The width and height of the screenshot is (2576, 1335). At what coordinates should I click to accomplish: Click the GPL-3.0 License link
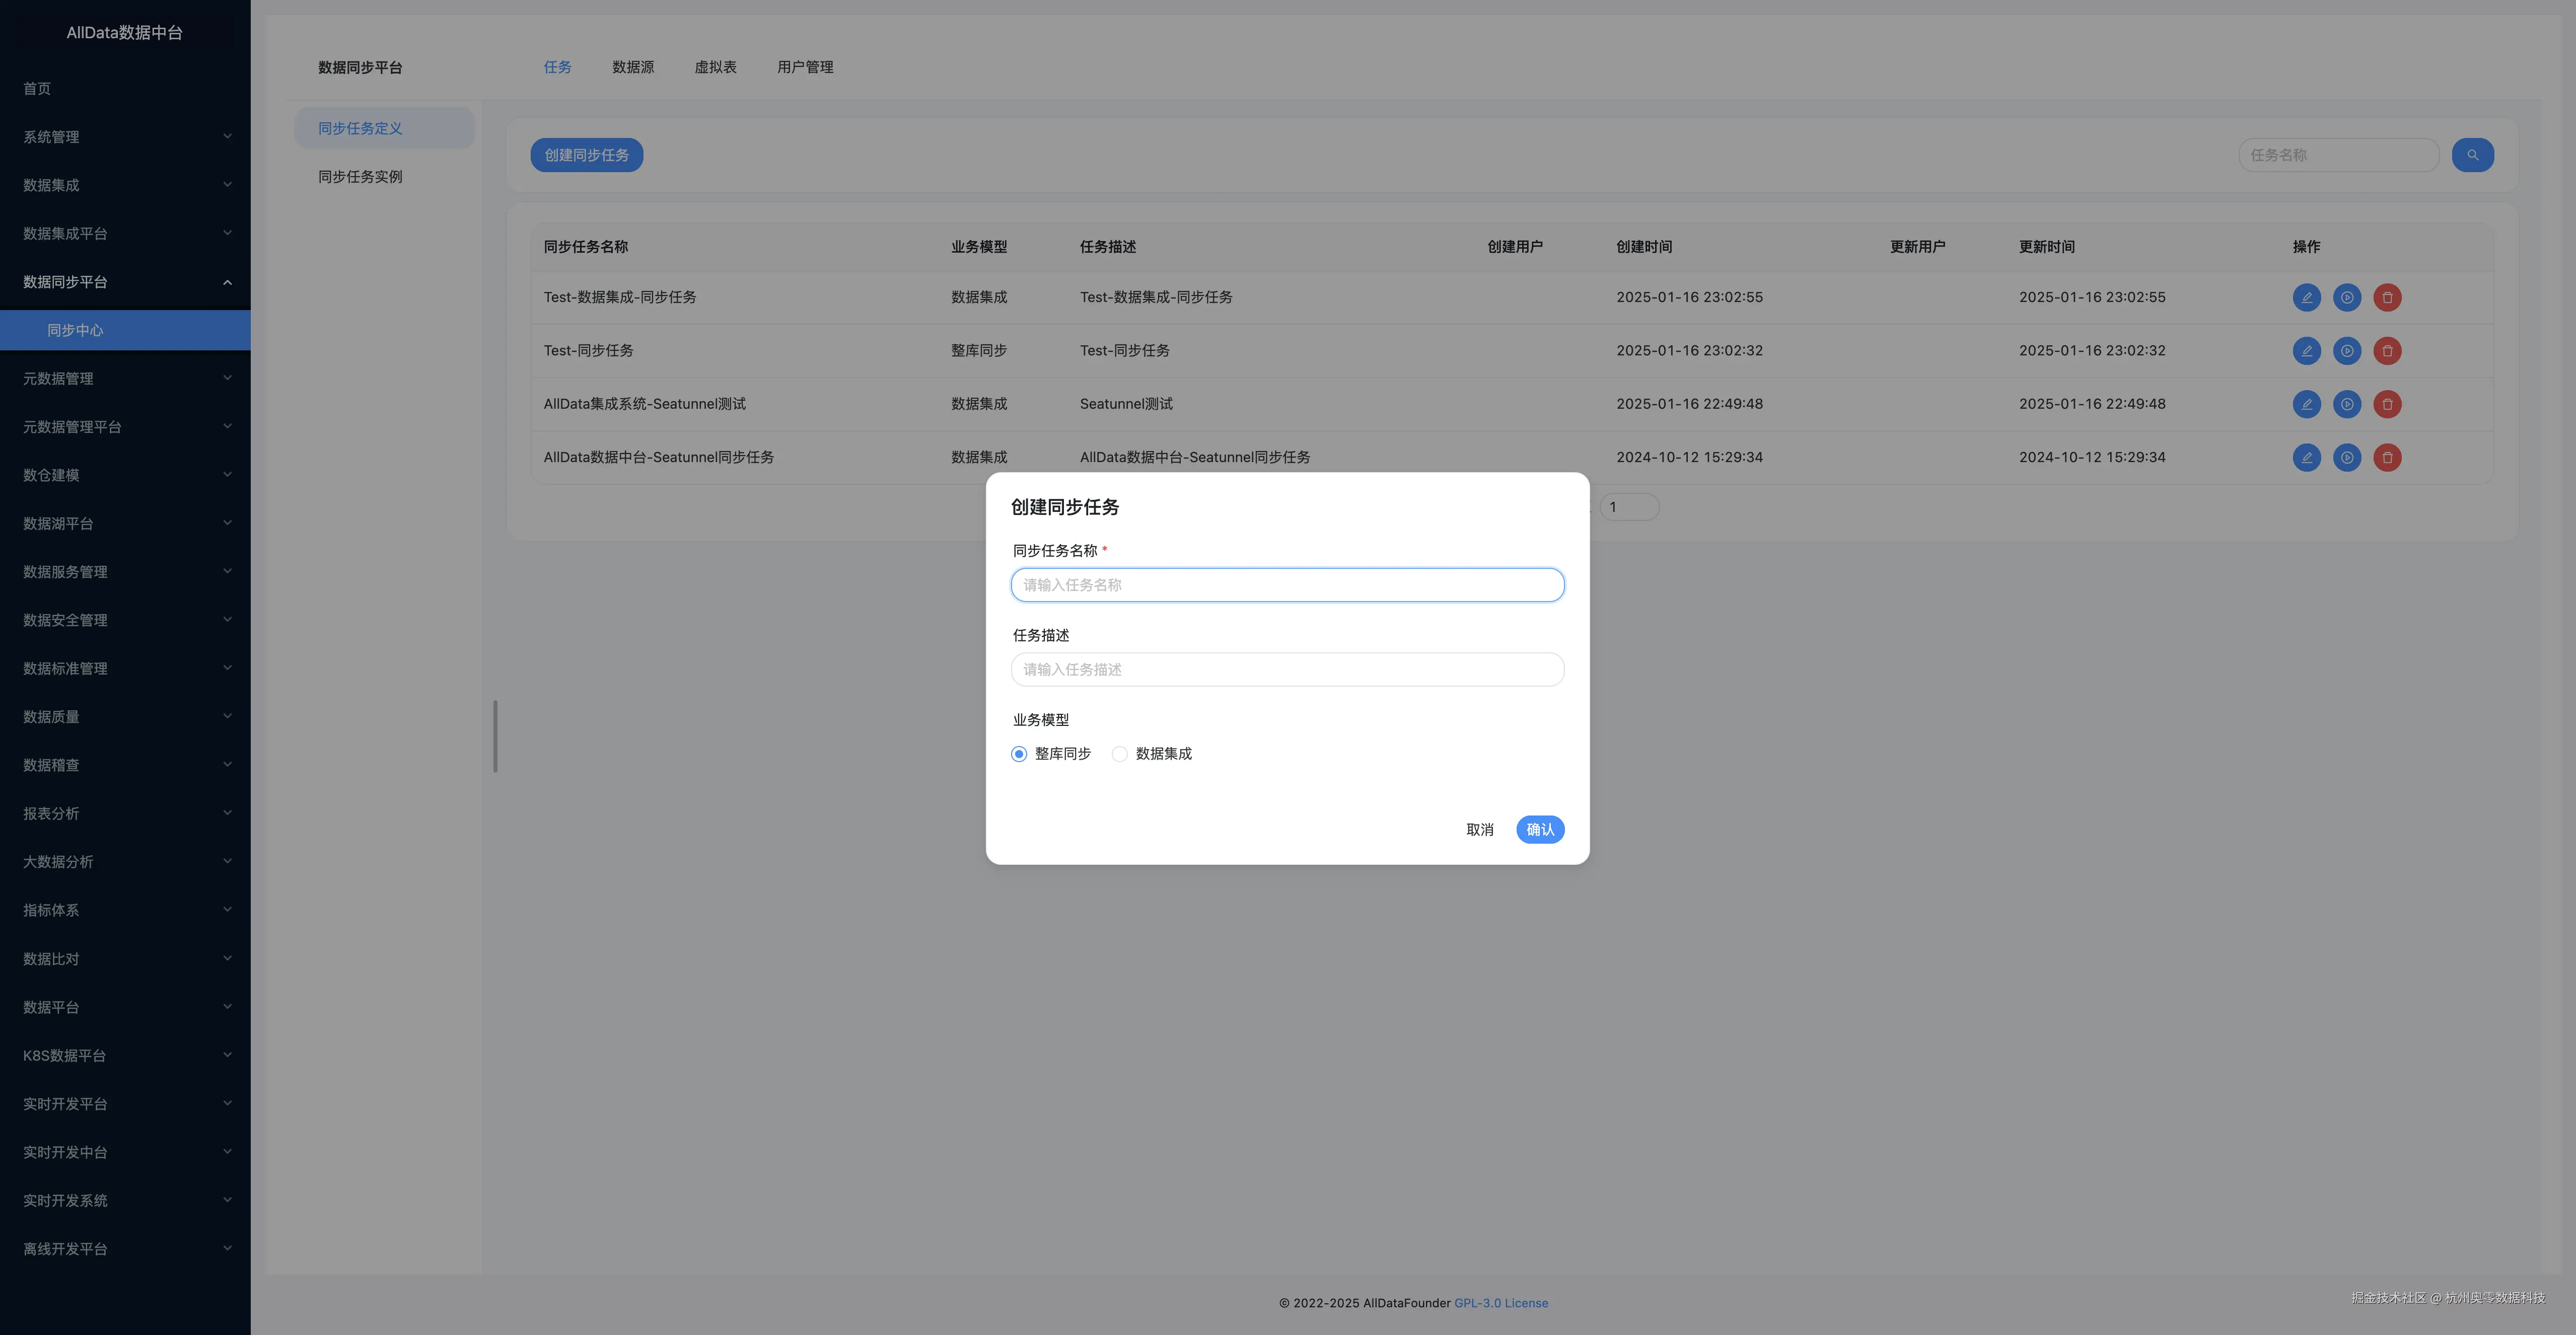[1500, 1303]
